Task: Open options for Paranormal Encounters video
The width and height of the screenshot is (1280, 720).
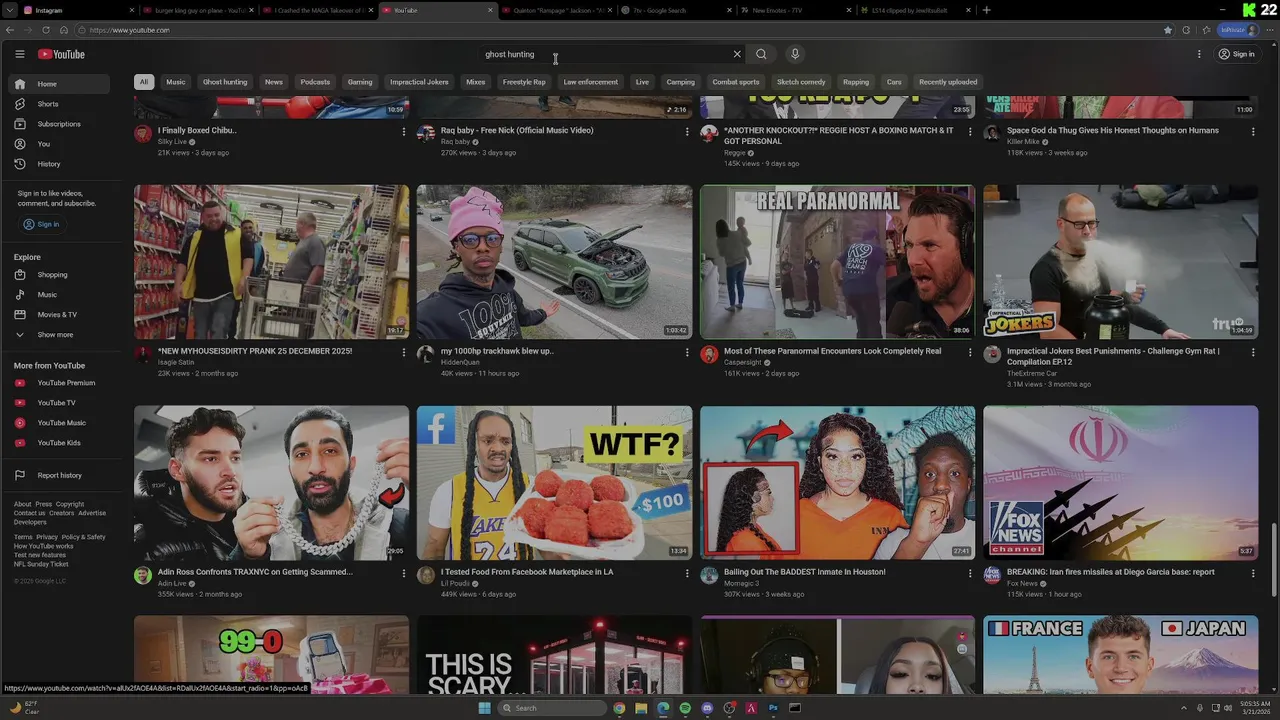Action: 970,352
